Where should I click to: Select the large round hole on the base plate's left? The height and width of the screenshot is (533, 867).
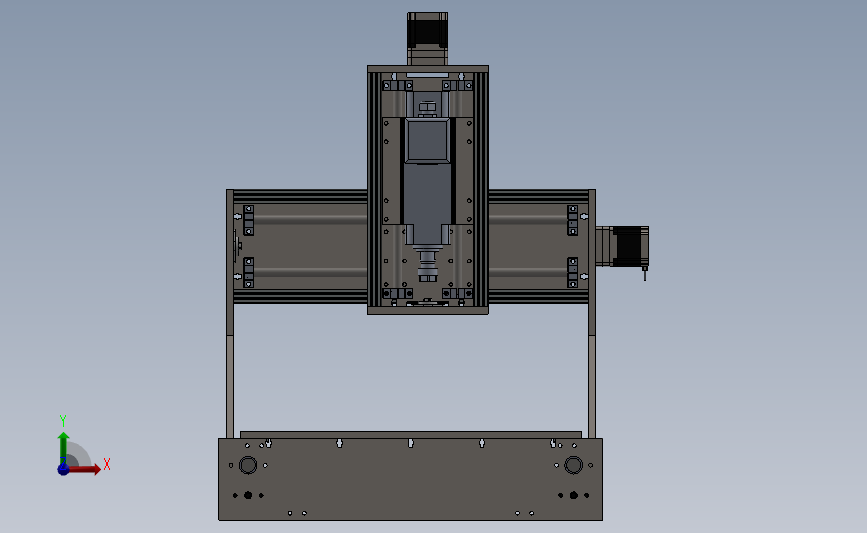(x=248, y=465)
